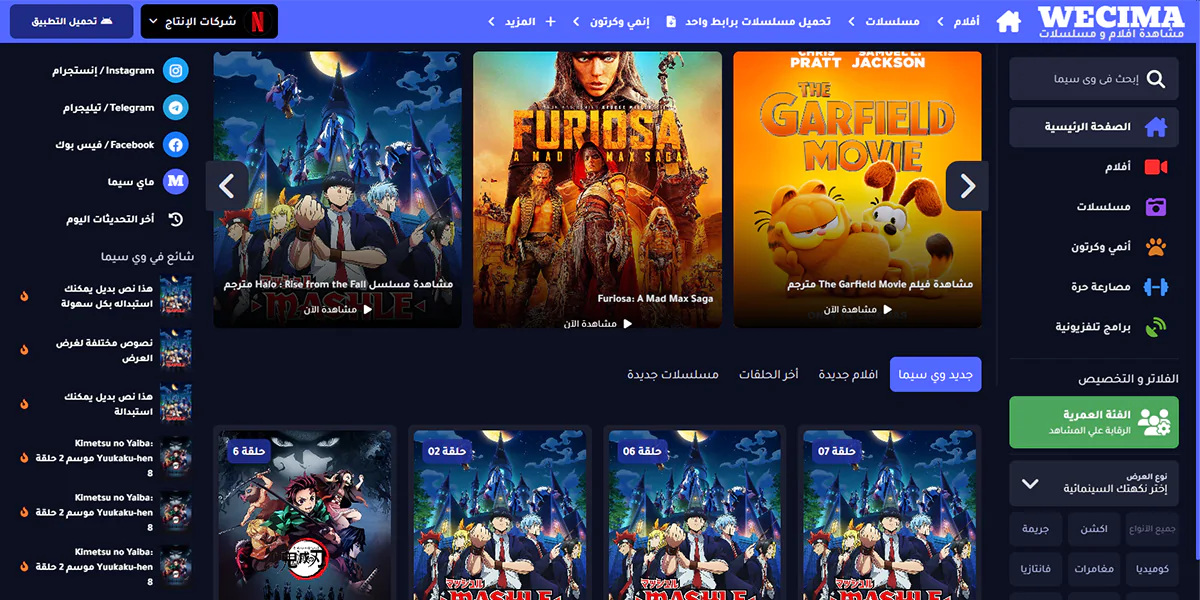
Task: Go to next slide with right arrow
Action: 967,186
